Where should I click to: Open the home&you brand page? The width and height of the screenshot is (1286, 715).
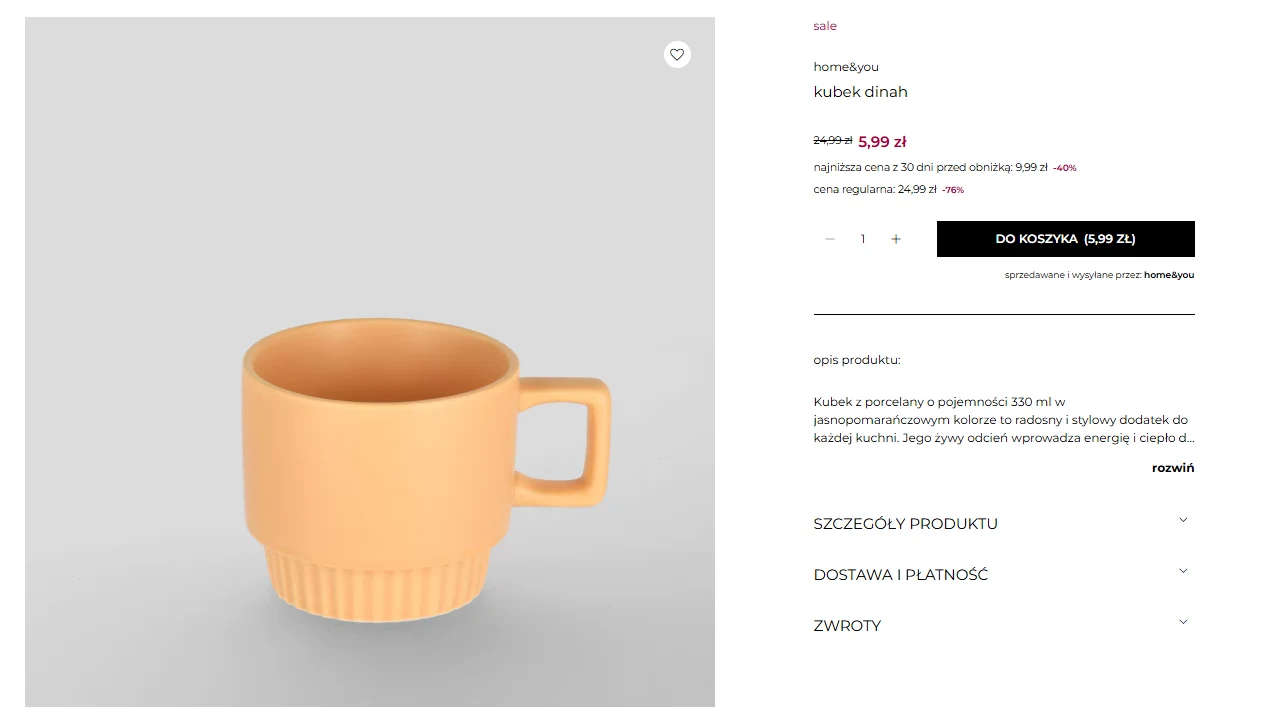click(x=845, y=67)
